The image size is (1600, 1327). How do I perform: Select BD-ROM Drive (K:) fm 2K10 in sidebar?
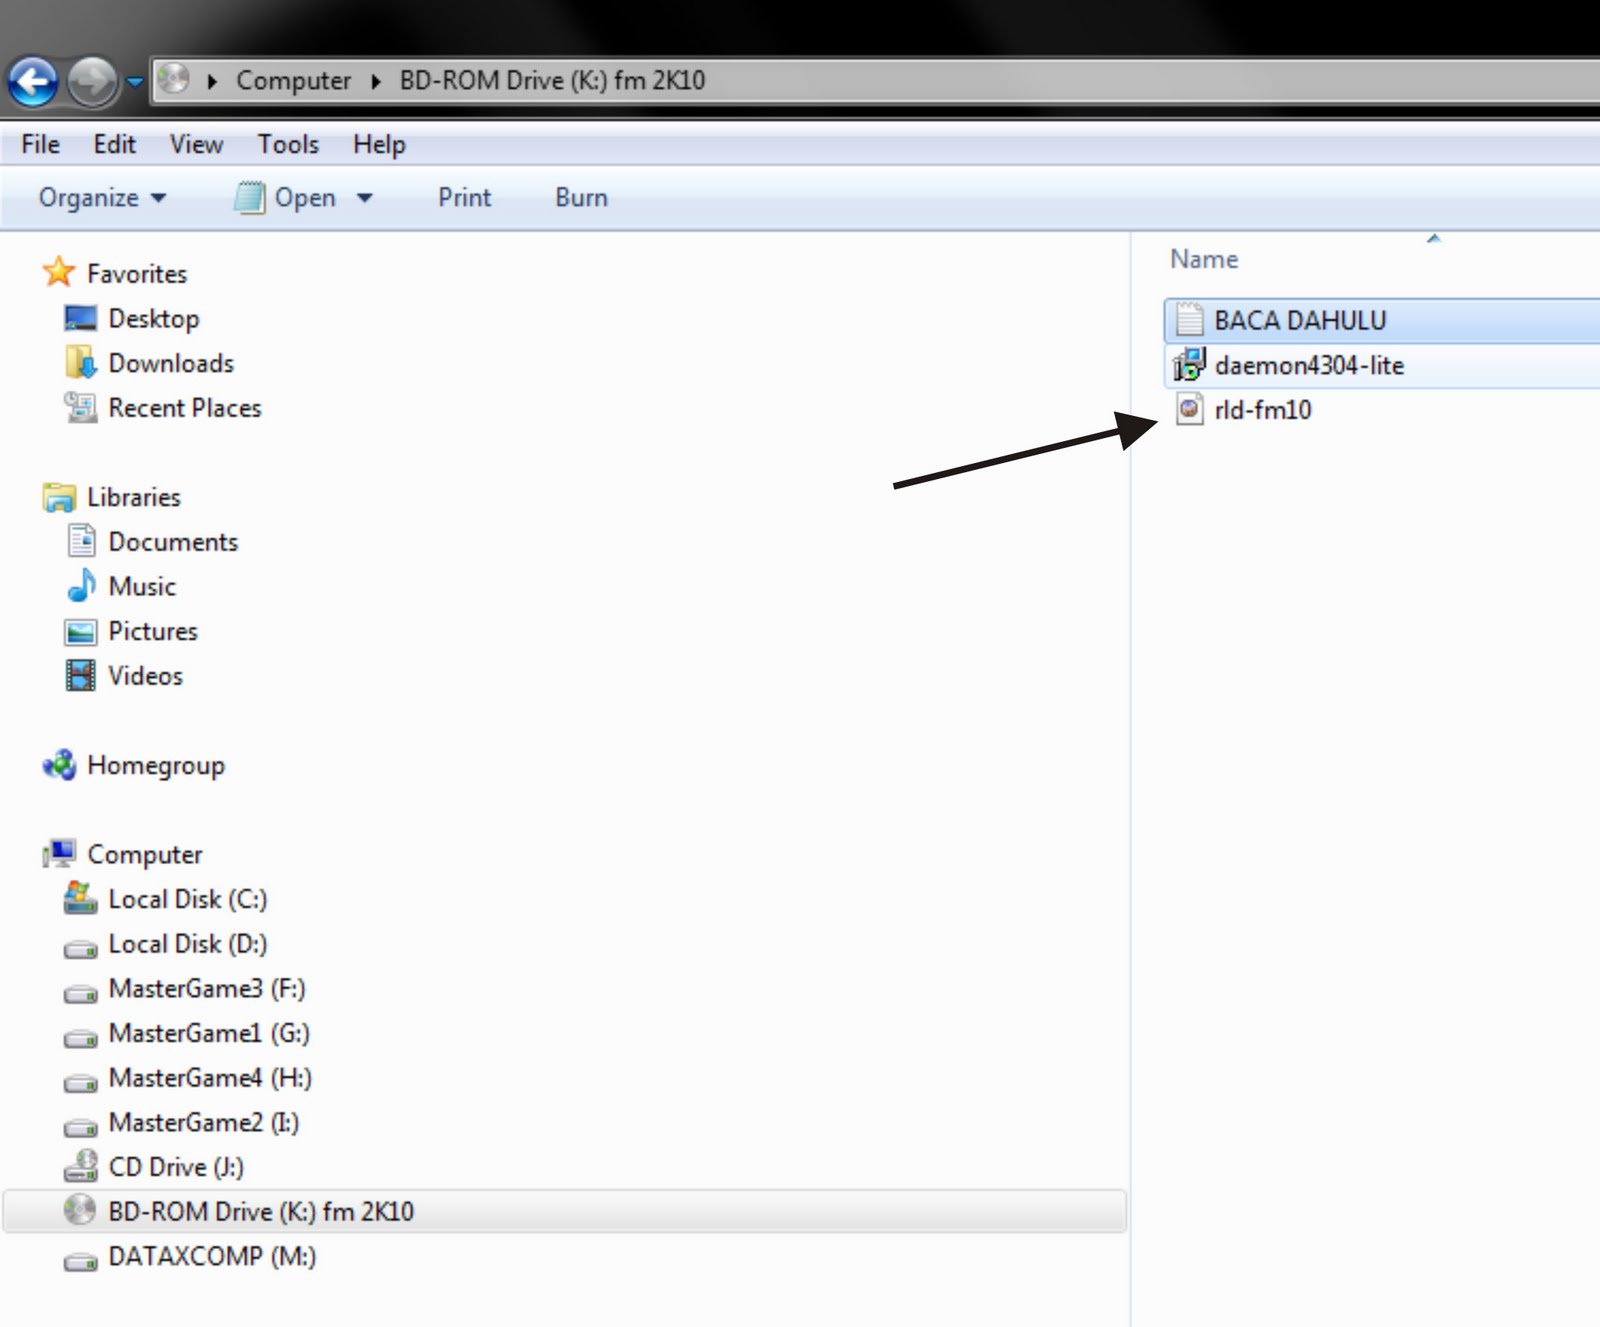[x=565, y=1211]
